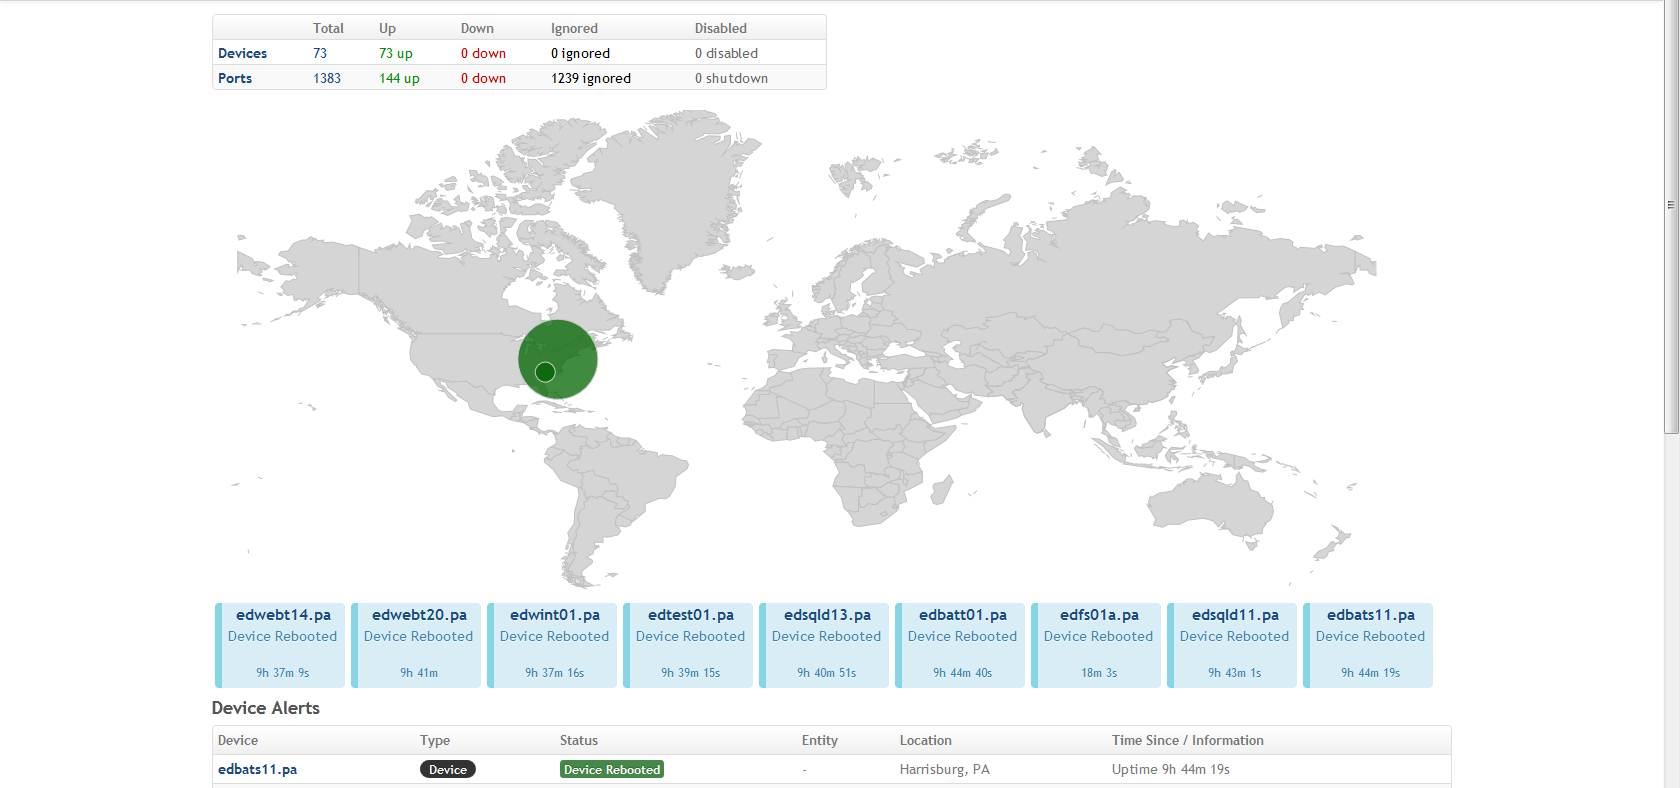Click the green Device Rebooted status label
This screenshot has width=1680, height=788.
pos(611,769)
